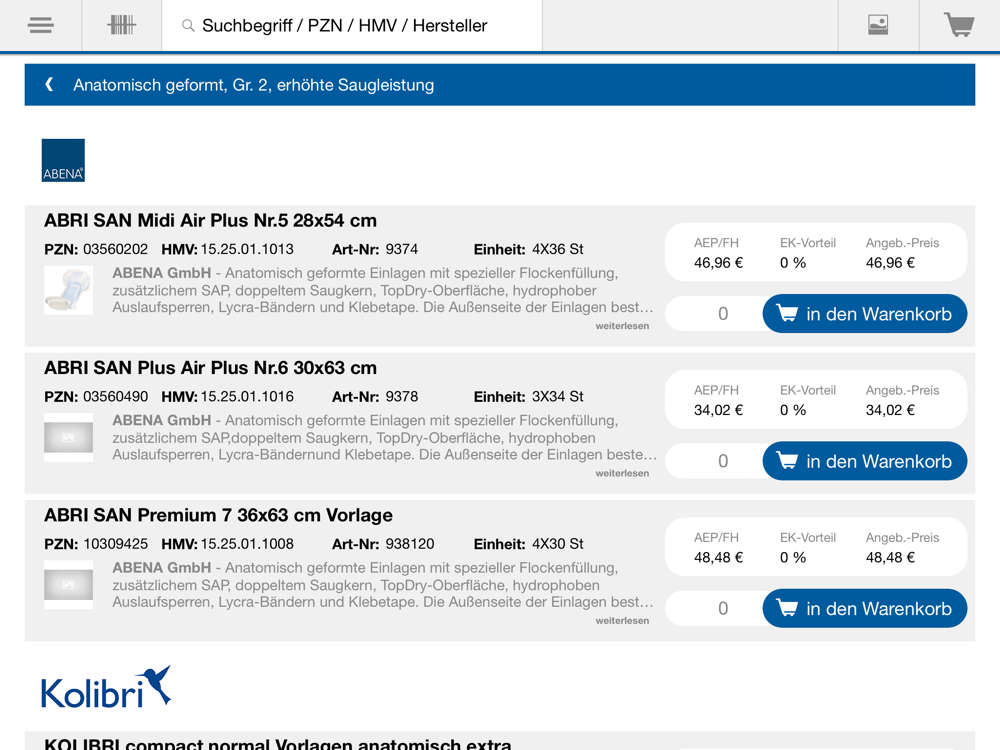The image size is (1000, 750).
Task: Click the ABENA manufacturer logo
Action: tap(63, 160)
